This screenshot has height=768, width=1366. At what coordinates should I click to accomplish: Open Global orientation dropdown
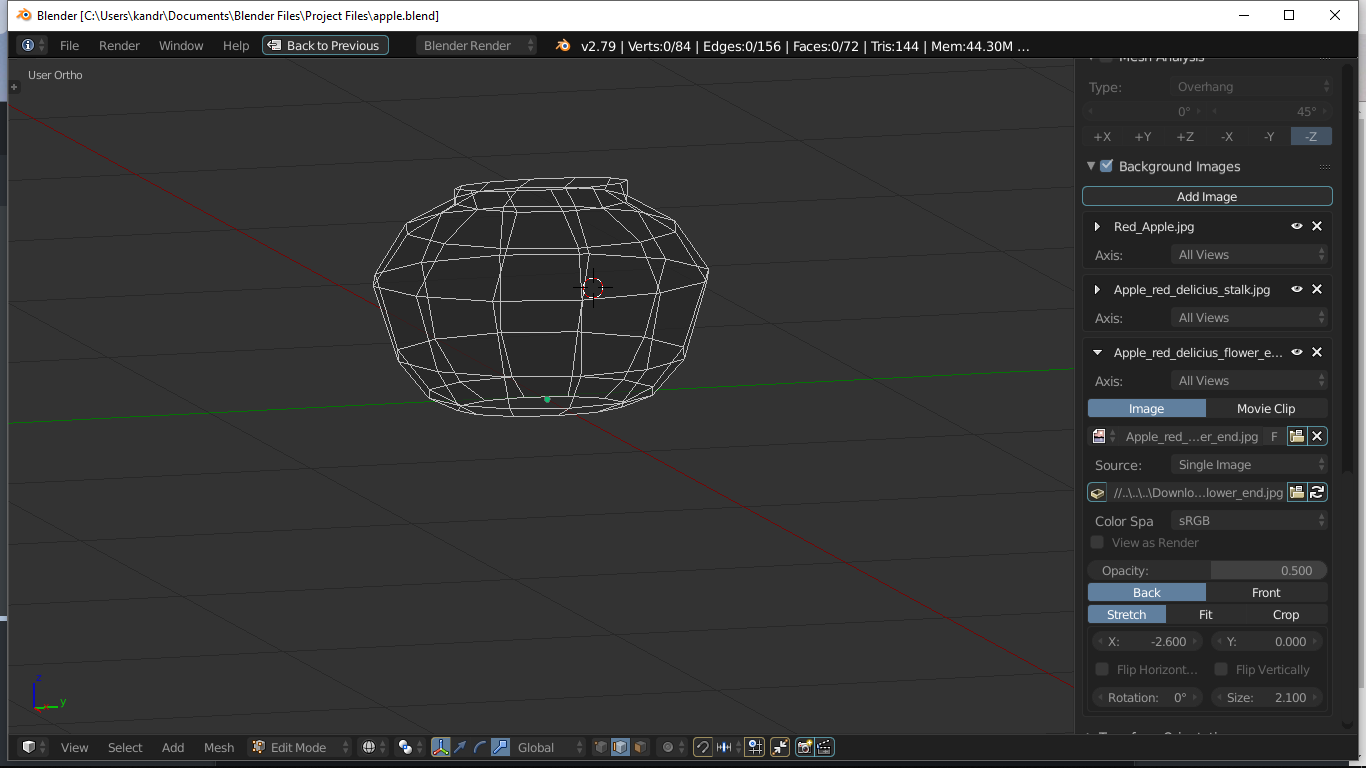[549, 747]
